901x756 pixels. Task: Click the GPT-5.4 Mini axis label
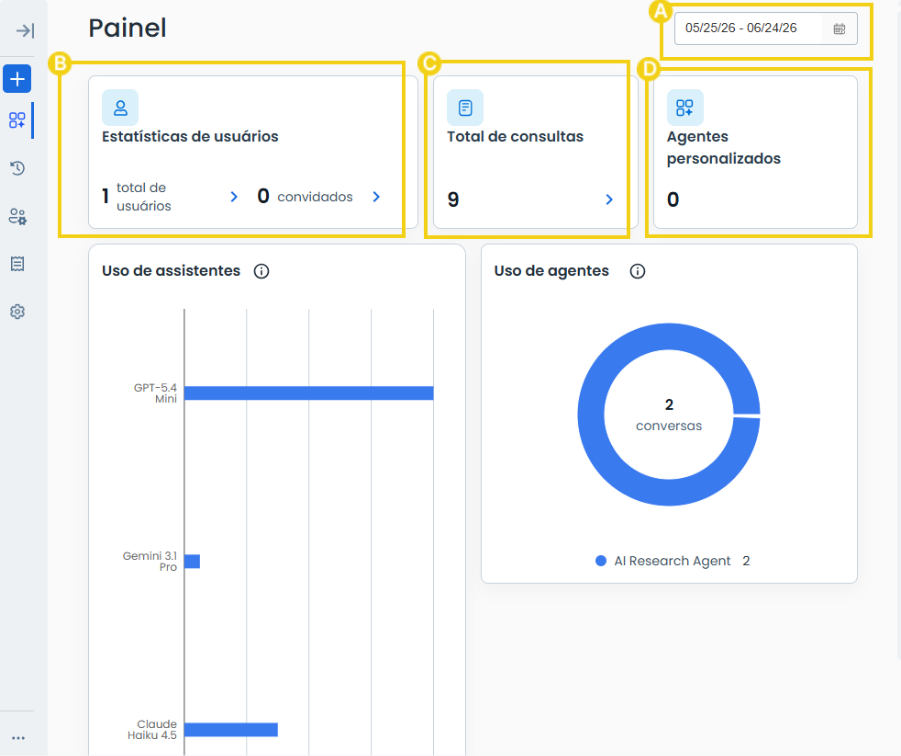pyautogui.click(x=155, y=393)
